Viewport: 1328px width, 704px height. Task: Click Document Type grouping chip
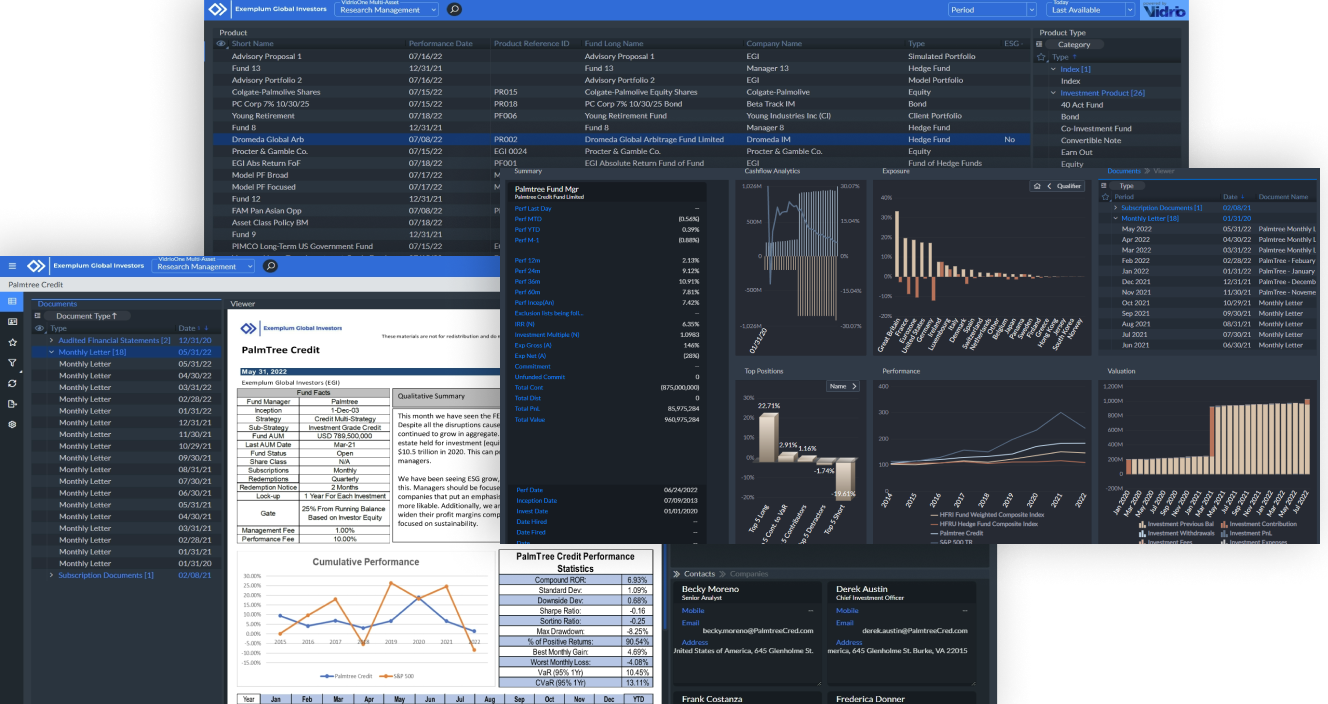click(88, 316)
